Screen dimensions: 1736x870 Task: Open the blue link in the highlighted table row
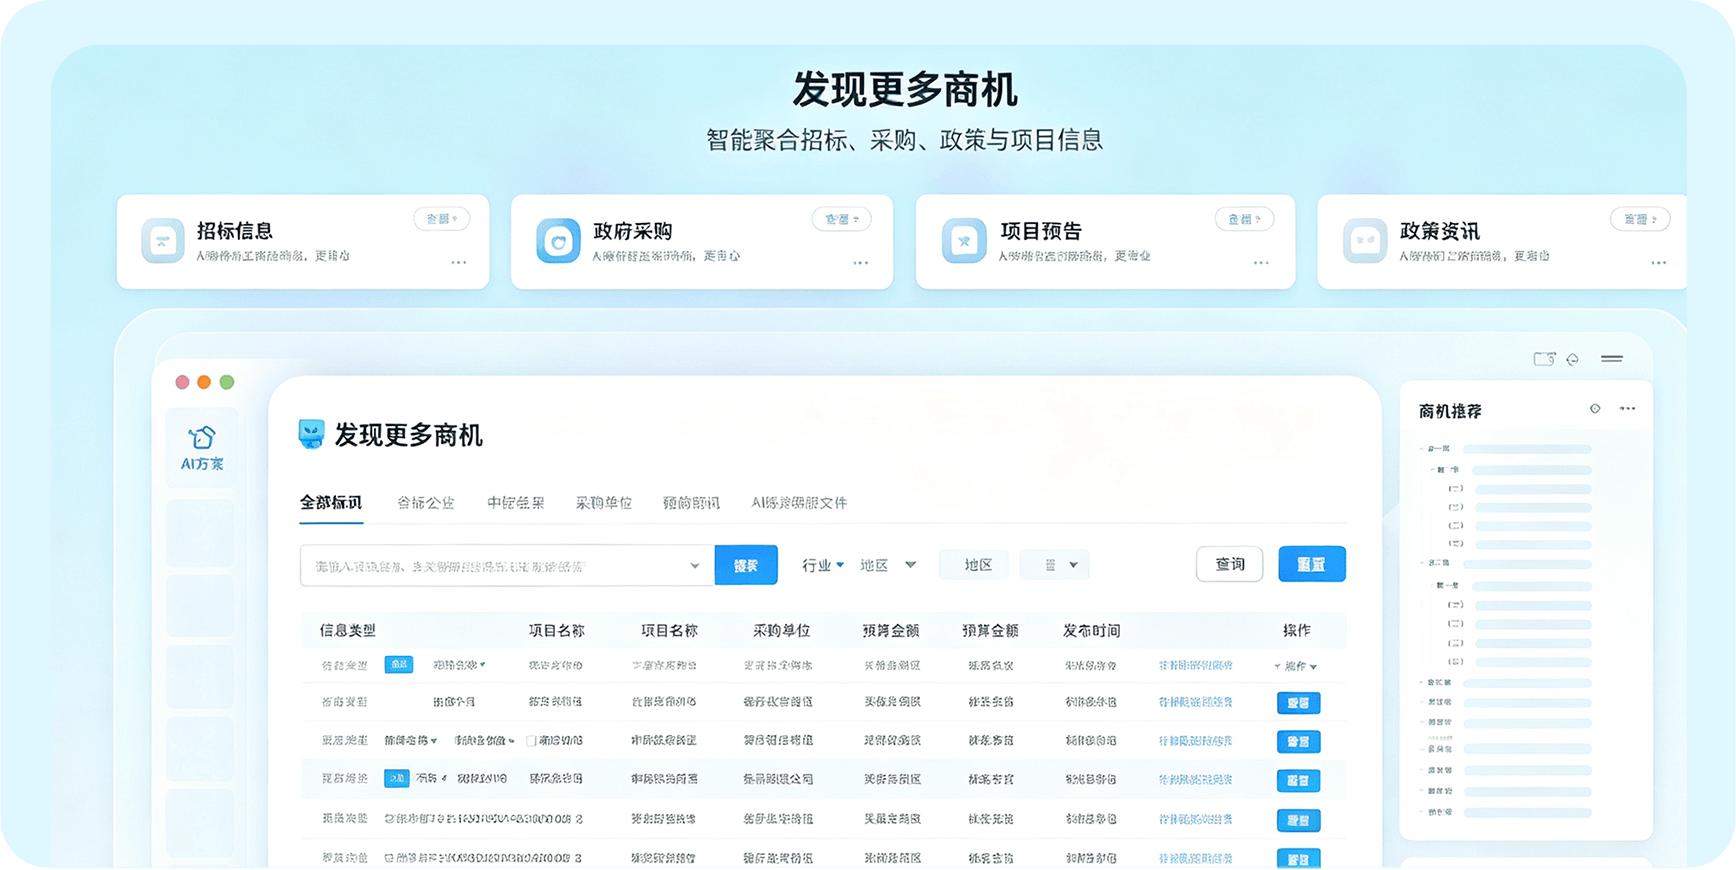[1195, 779]
